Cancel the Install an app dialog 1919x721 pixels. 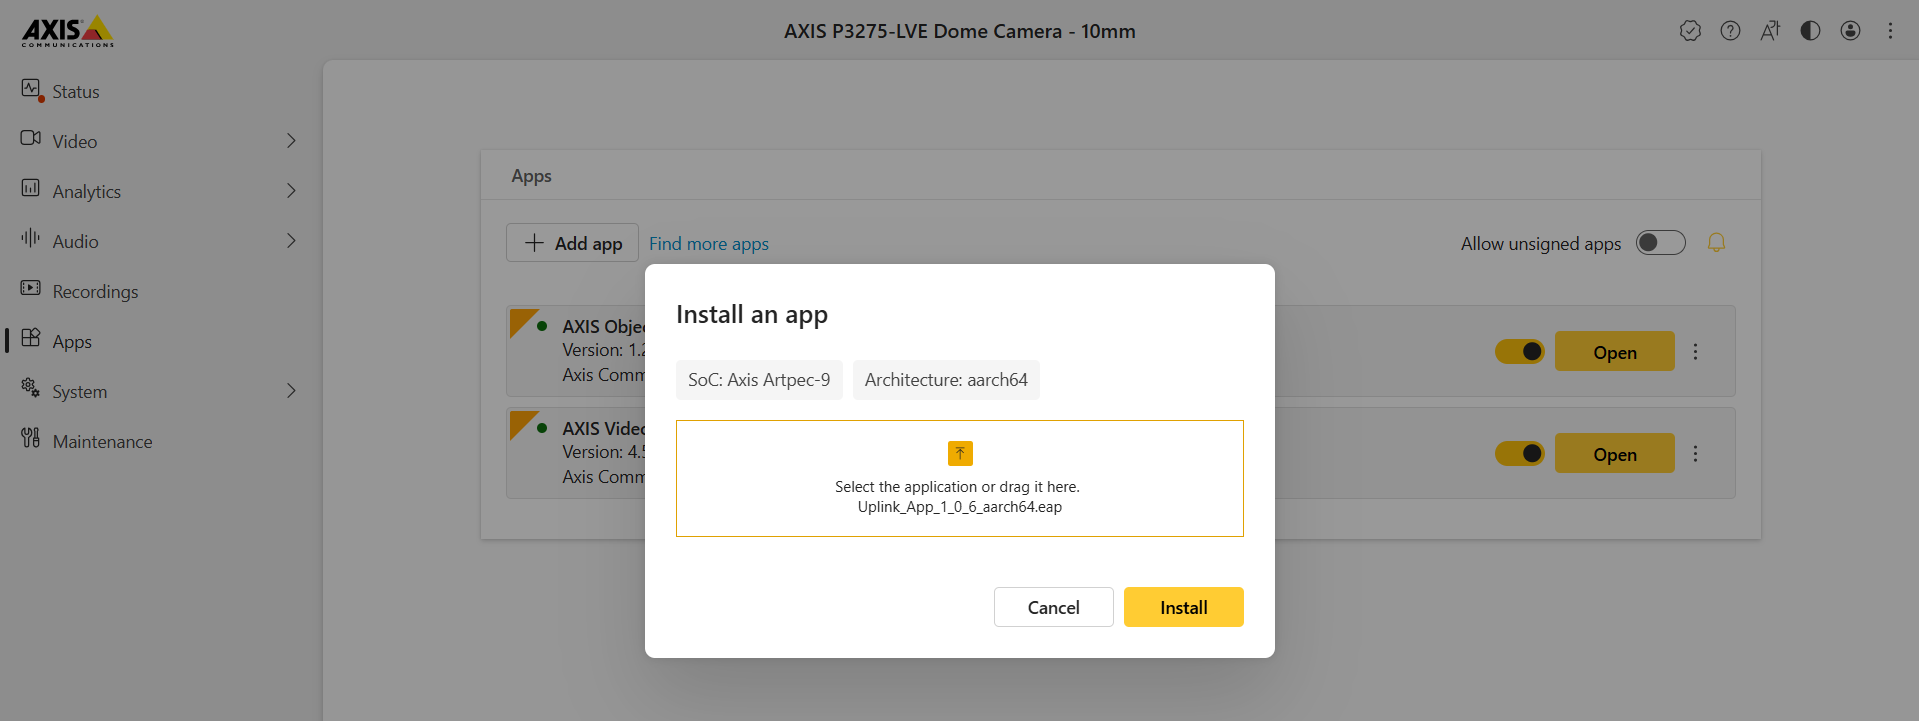click(x=1053, y=607)
